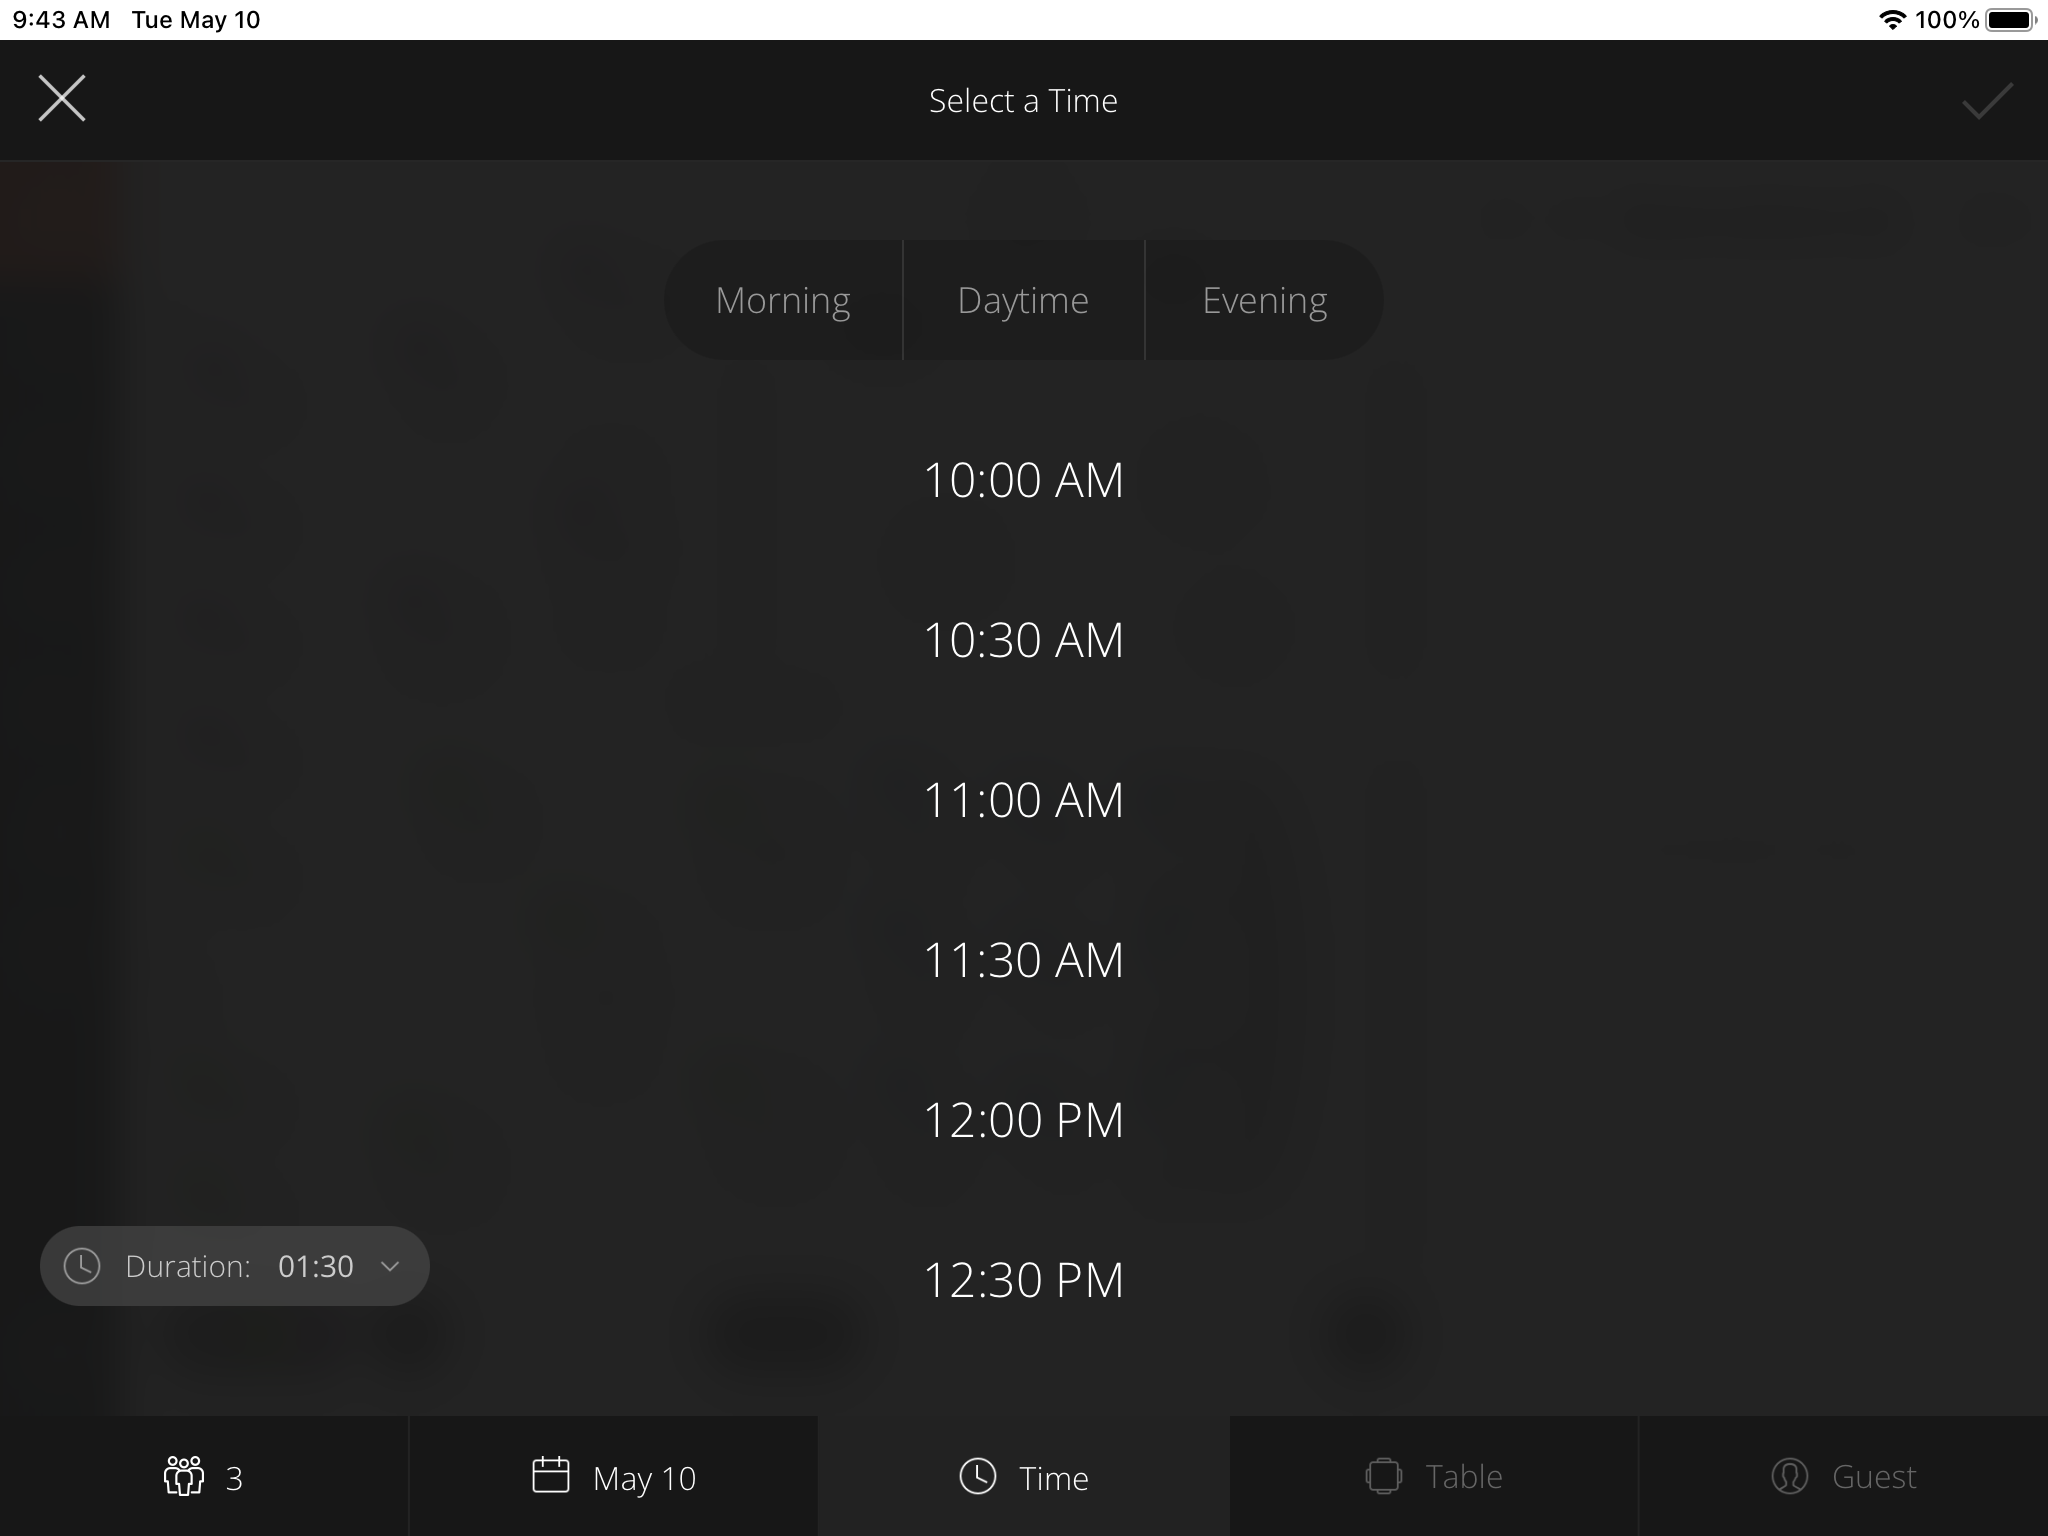
Task: Tap the calendar icon for May 10
Action: [550, 1475]
